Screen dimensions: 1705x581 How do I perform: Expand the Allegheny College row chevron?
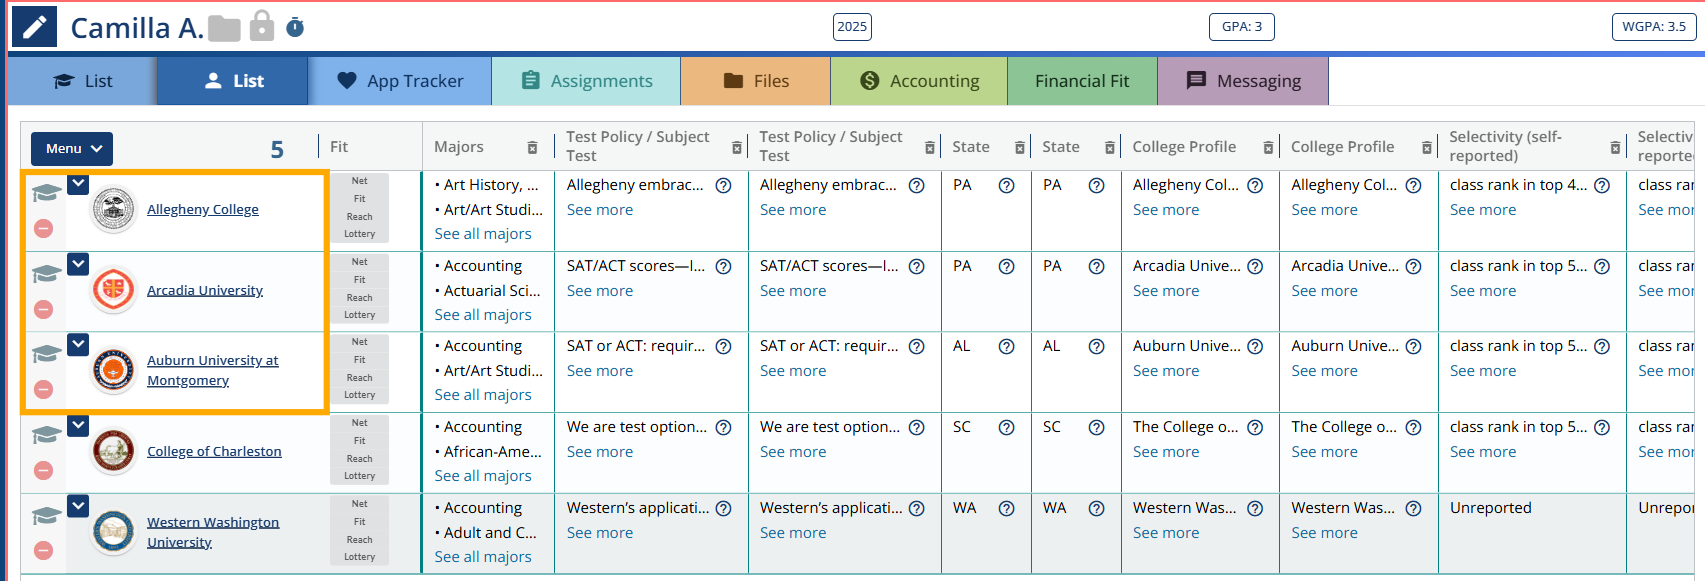(78, 184)
